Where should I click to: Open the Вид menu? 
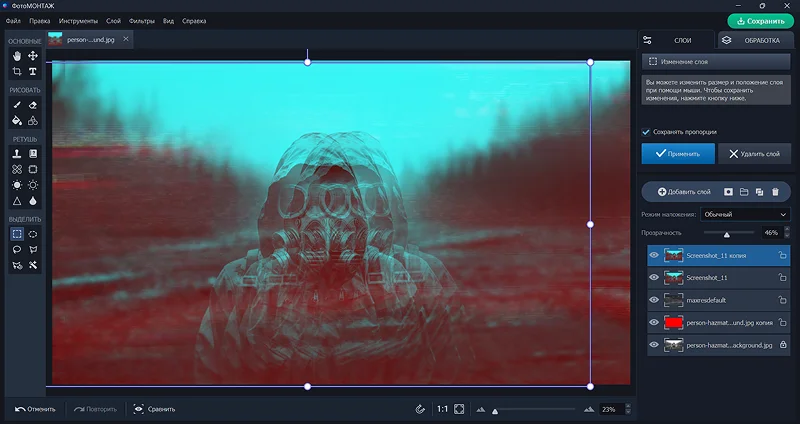point(168,21)
